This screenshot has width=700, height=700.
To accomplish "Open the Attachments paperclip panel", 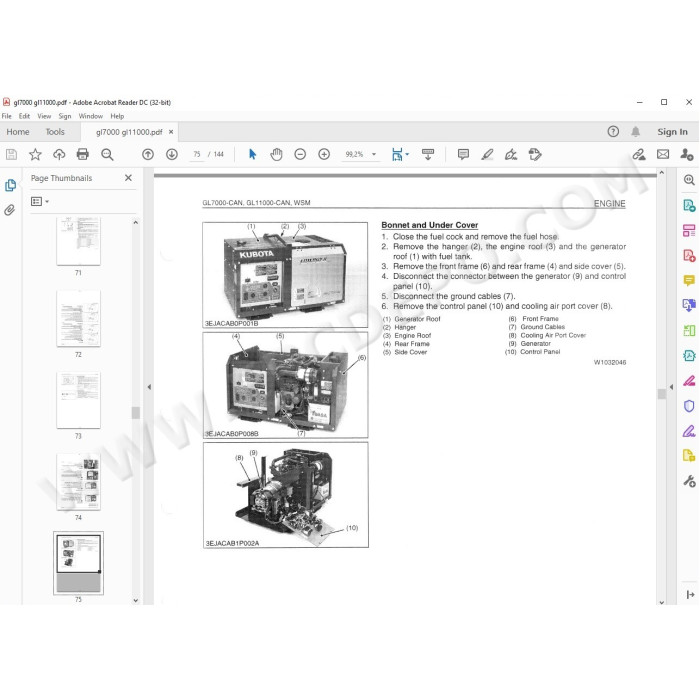I will (x=10, y=210).
